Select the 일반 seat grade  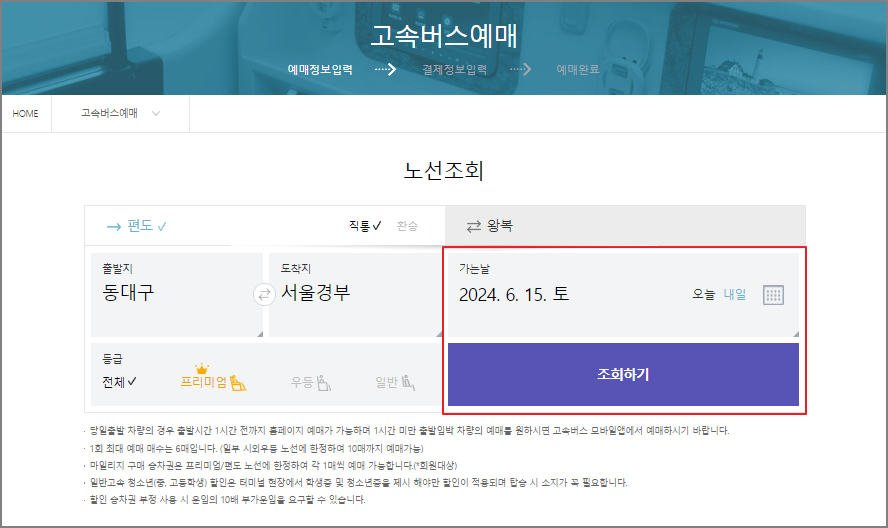click(395, 382)
